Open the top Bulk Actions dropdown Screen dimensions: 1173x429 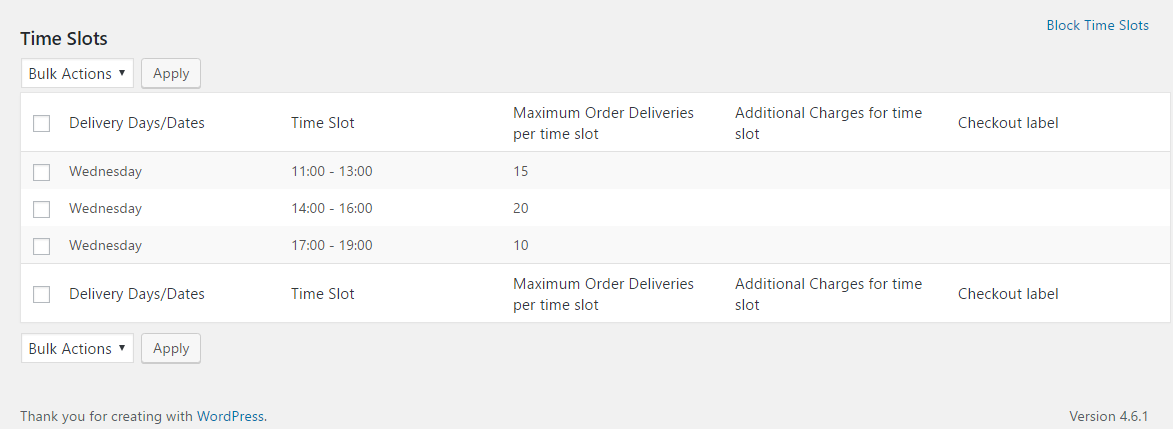[77, 74]
